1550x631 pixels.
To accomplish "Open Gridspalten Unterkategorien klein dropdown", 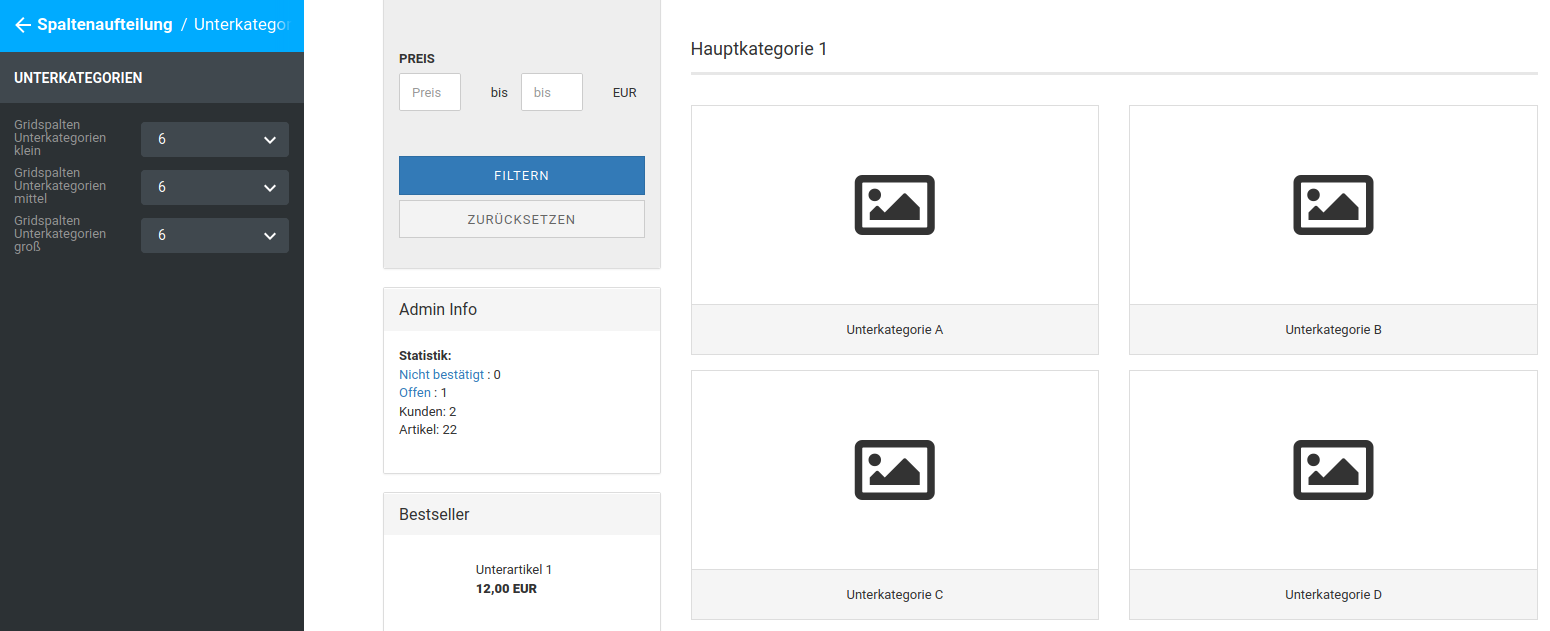I will tap(215, 140).
